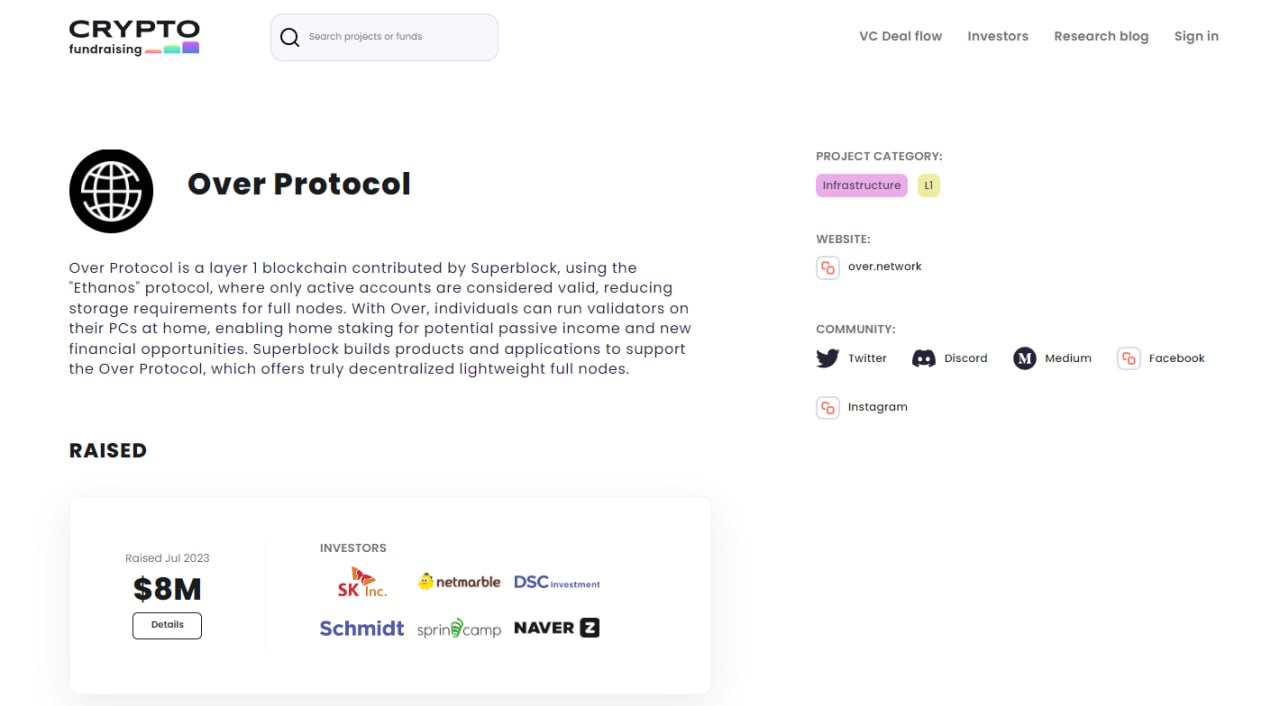Click the Discord community icon
Viewport: 1280px width, 706px height.
924,358
